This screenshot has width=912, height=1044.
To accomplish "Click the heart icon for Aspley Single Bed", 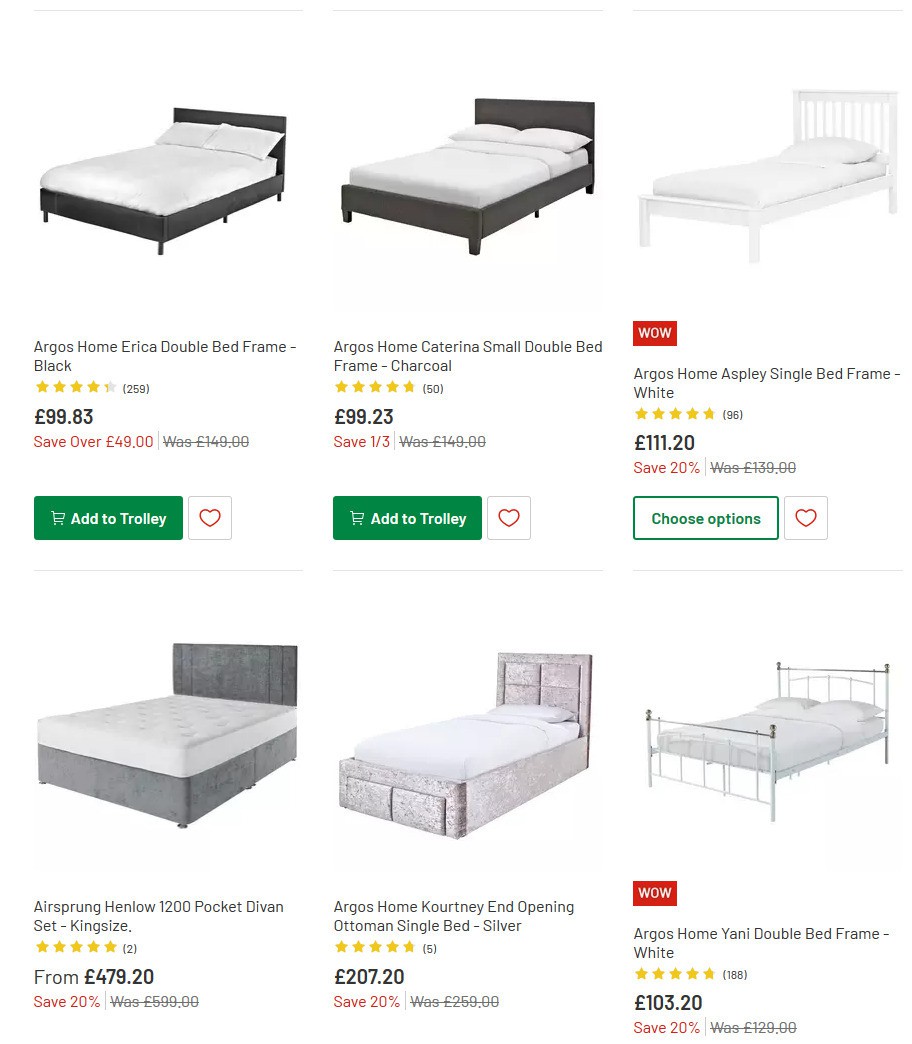I will 806,518.
